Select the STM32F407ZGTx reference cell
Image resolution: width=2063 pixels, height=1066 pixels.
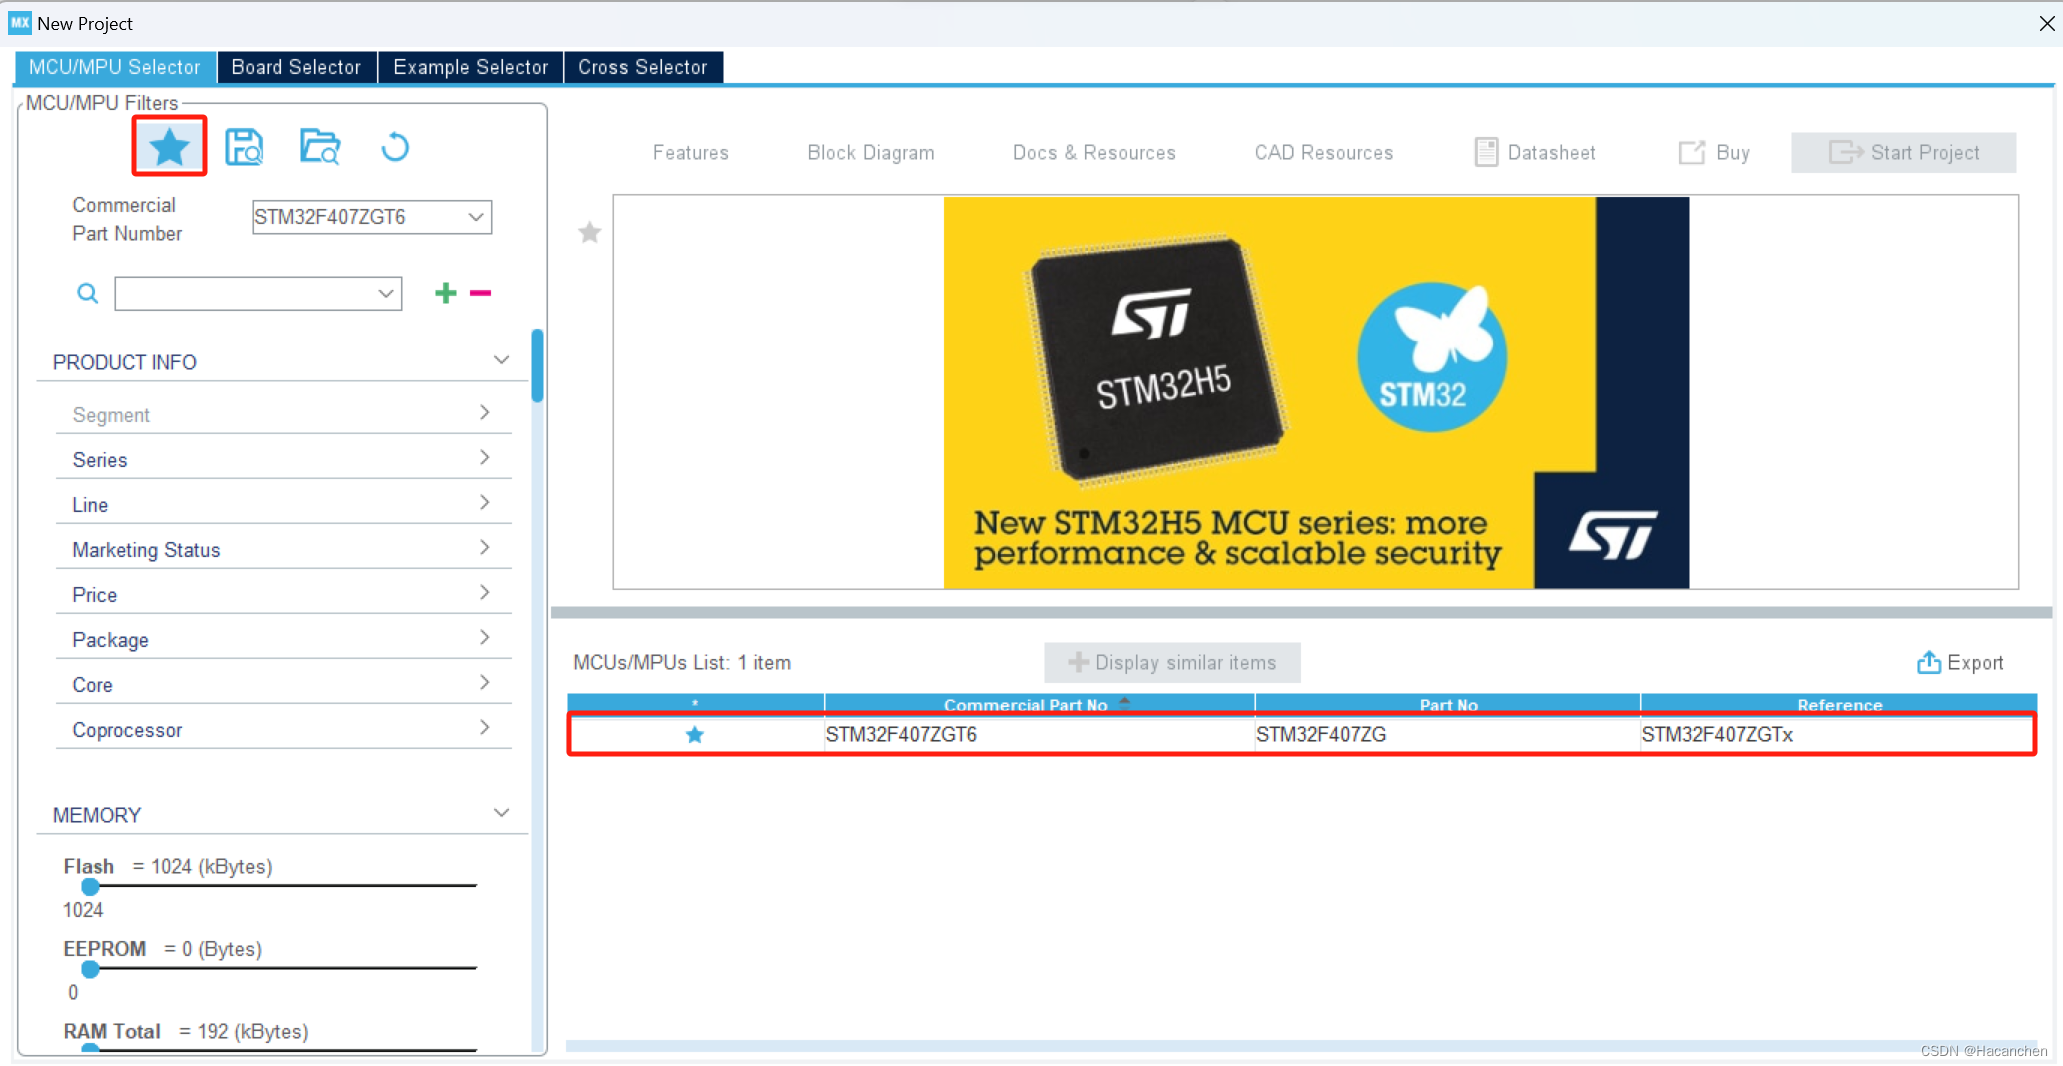[x=1838, y=735]
